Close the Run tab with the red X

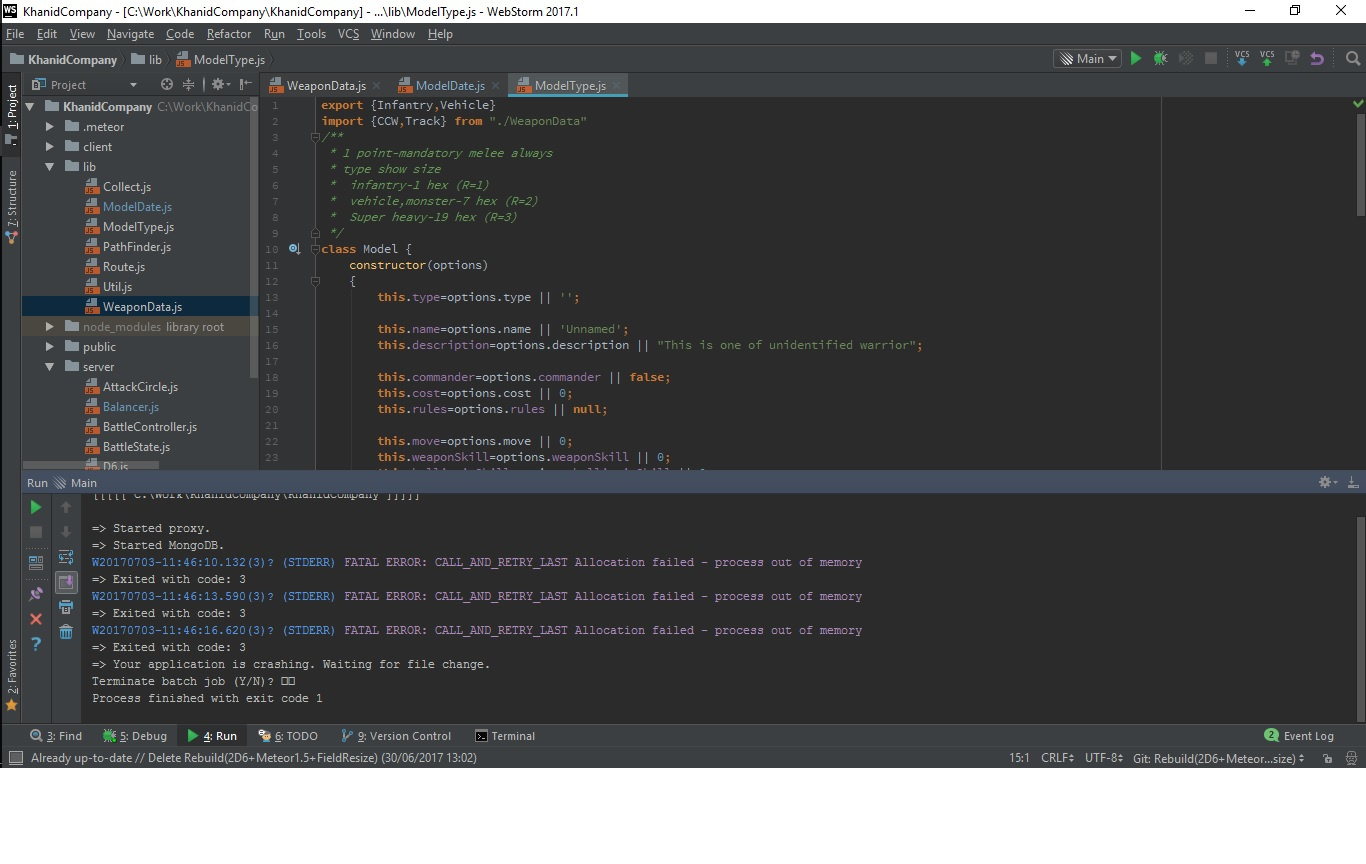coord(36,619)
